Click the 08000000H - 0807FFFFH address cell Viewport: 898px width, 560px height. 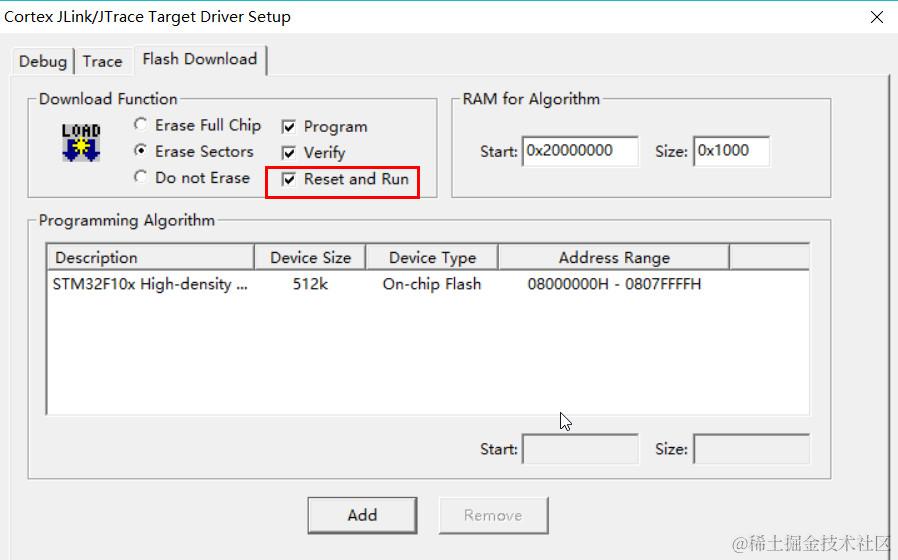click(x=614, y=284)
